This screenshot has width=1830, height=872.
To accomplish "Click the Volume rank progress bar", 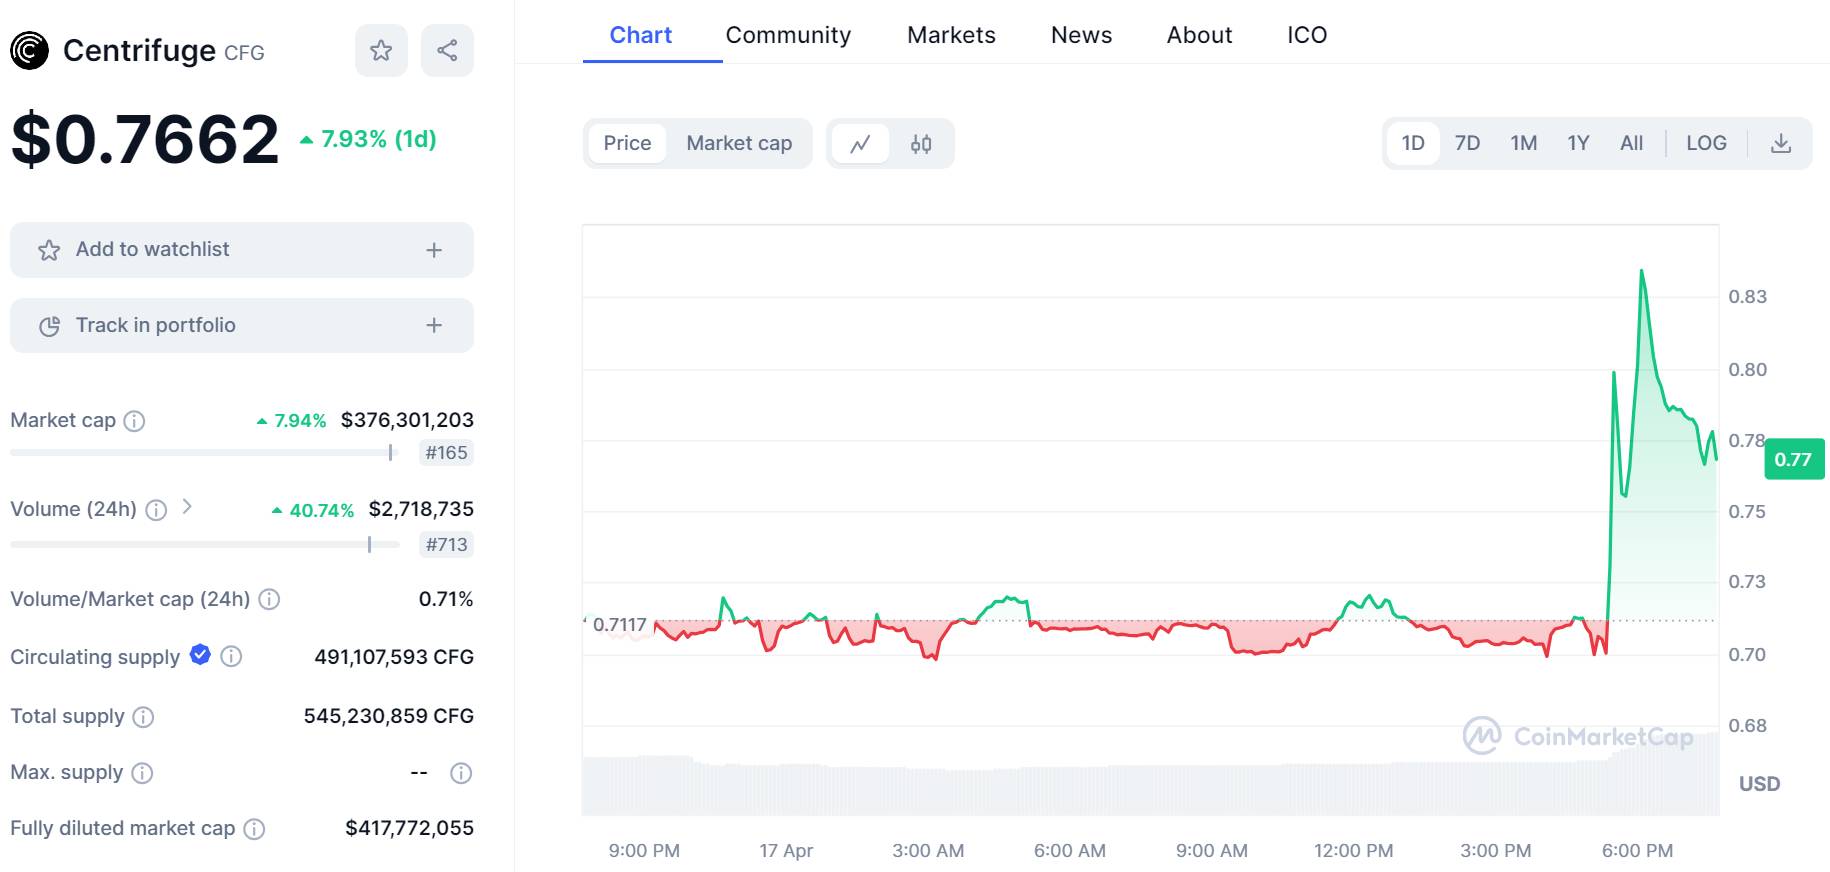I will point(205,545).
